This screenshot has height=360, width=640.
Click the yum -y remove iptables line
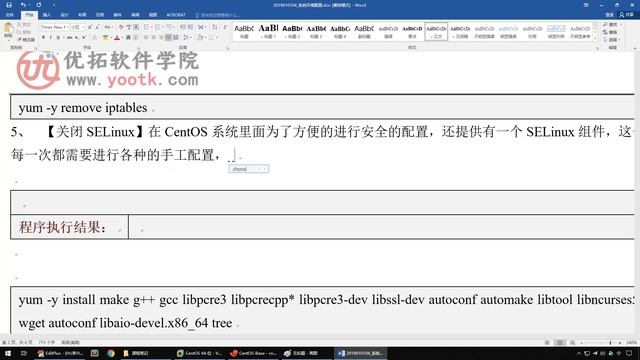click(x=83, y=108)
